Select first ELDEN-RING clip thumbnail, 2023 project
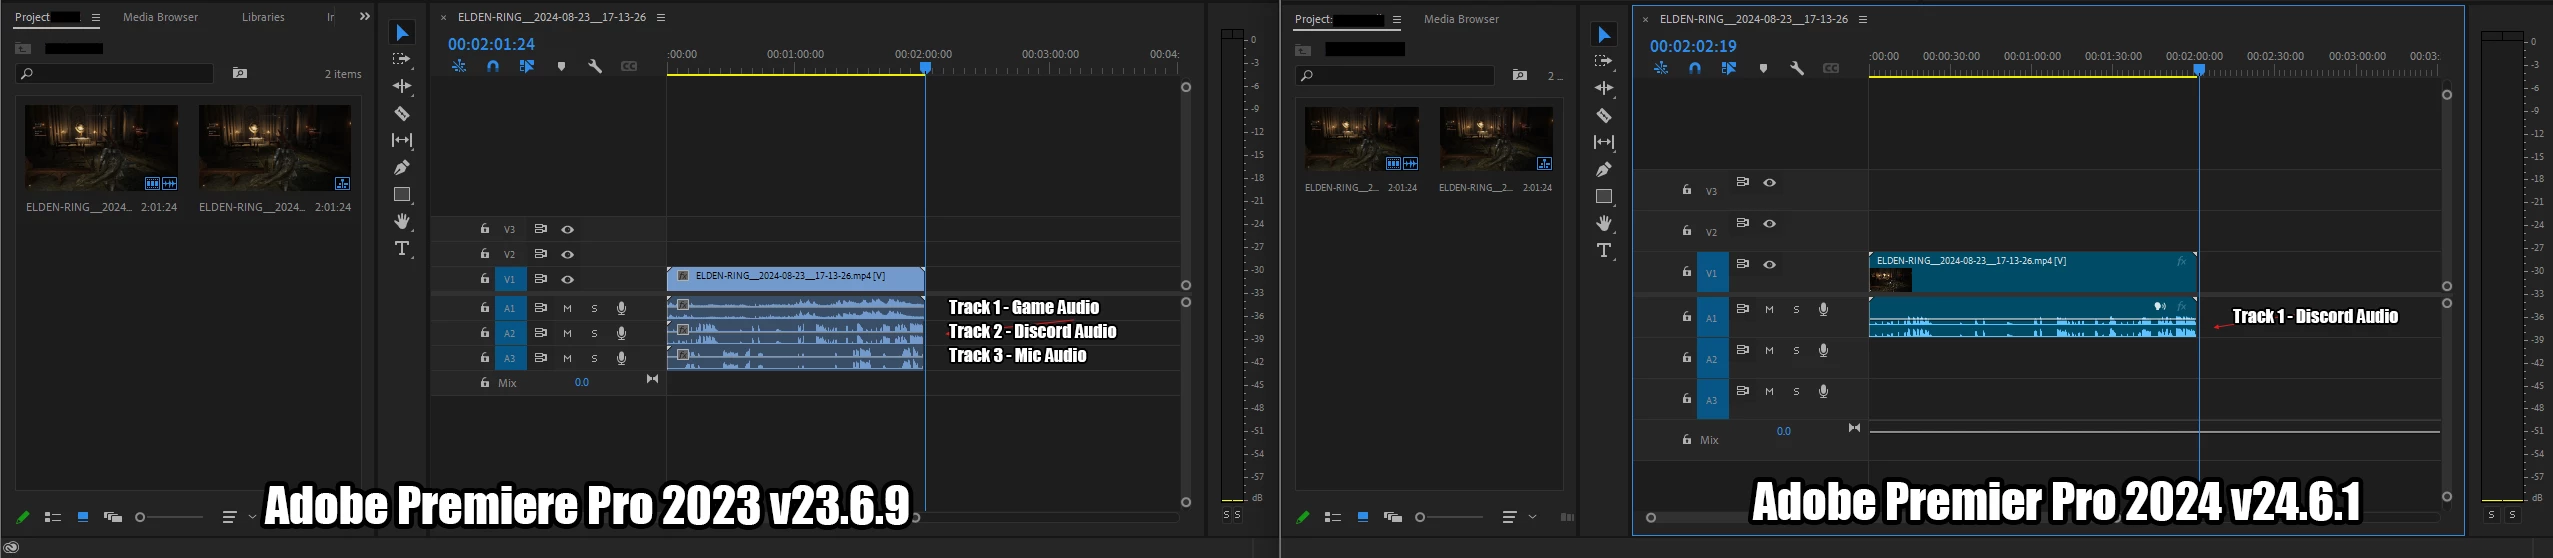The width and height of the screenshot is (2553, 558). point(101,148)
